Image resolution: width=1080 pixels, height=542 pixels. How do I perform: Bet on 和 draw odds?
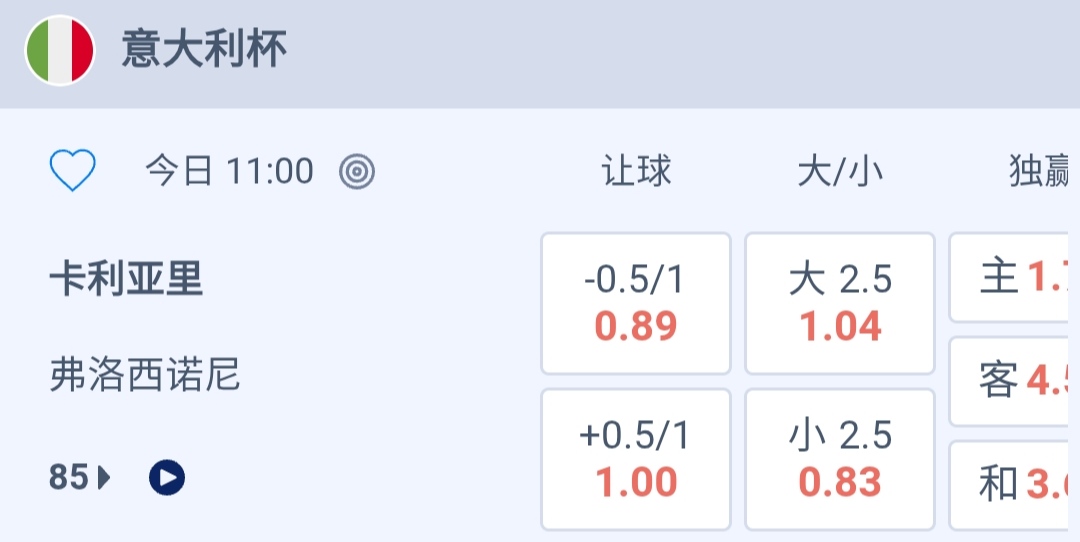1014,485
